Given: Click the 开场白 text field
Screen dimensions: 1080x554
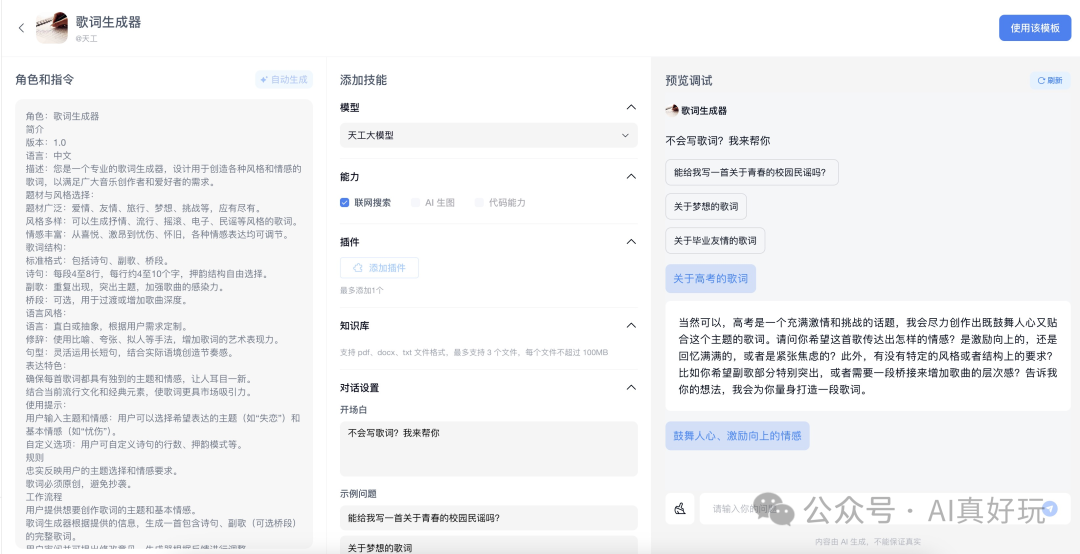Looking at the screenshot, I should coord(488,449).
